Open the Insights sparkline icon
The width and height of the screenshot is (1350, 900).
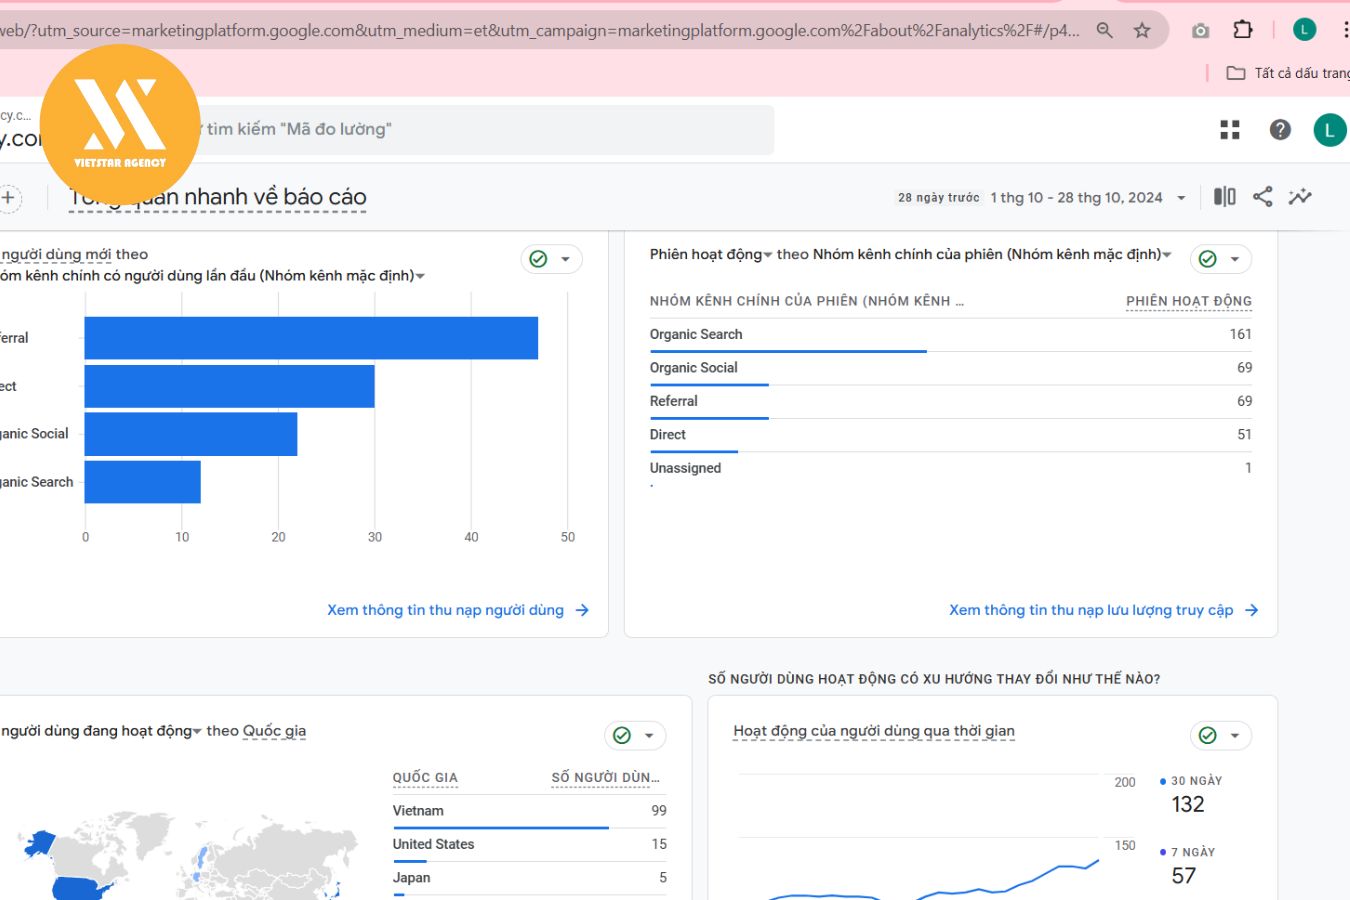[x=1300, y=196]
